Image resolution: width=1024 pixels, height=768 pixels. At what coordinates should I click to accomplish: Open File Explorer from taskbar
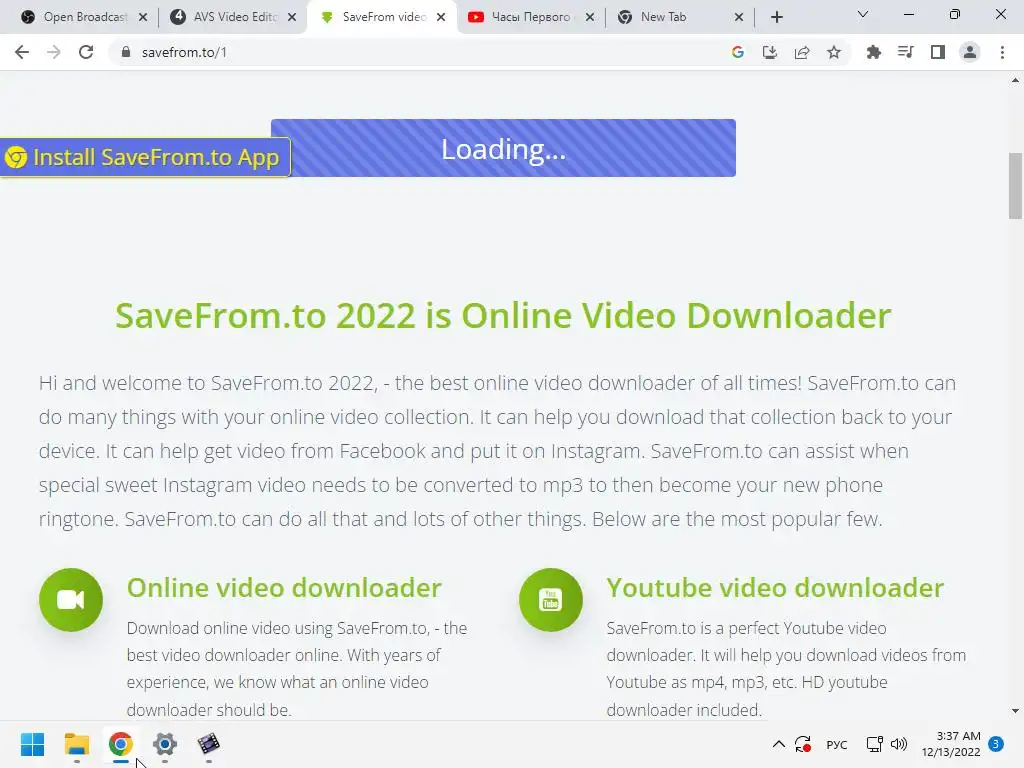(76, 744)
